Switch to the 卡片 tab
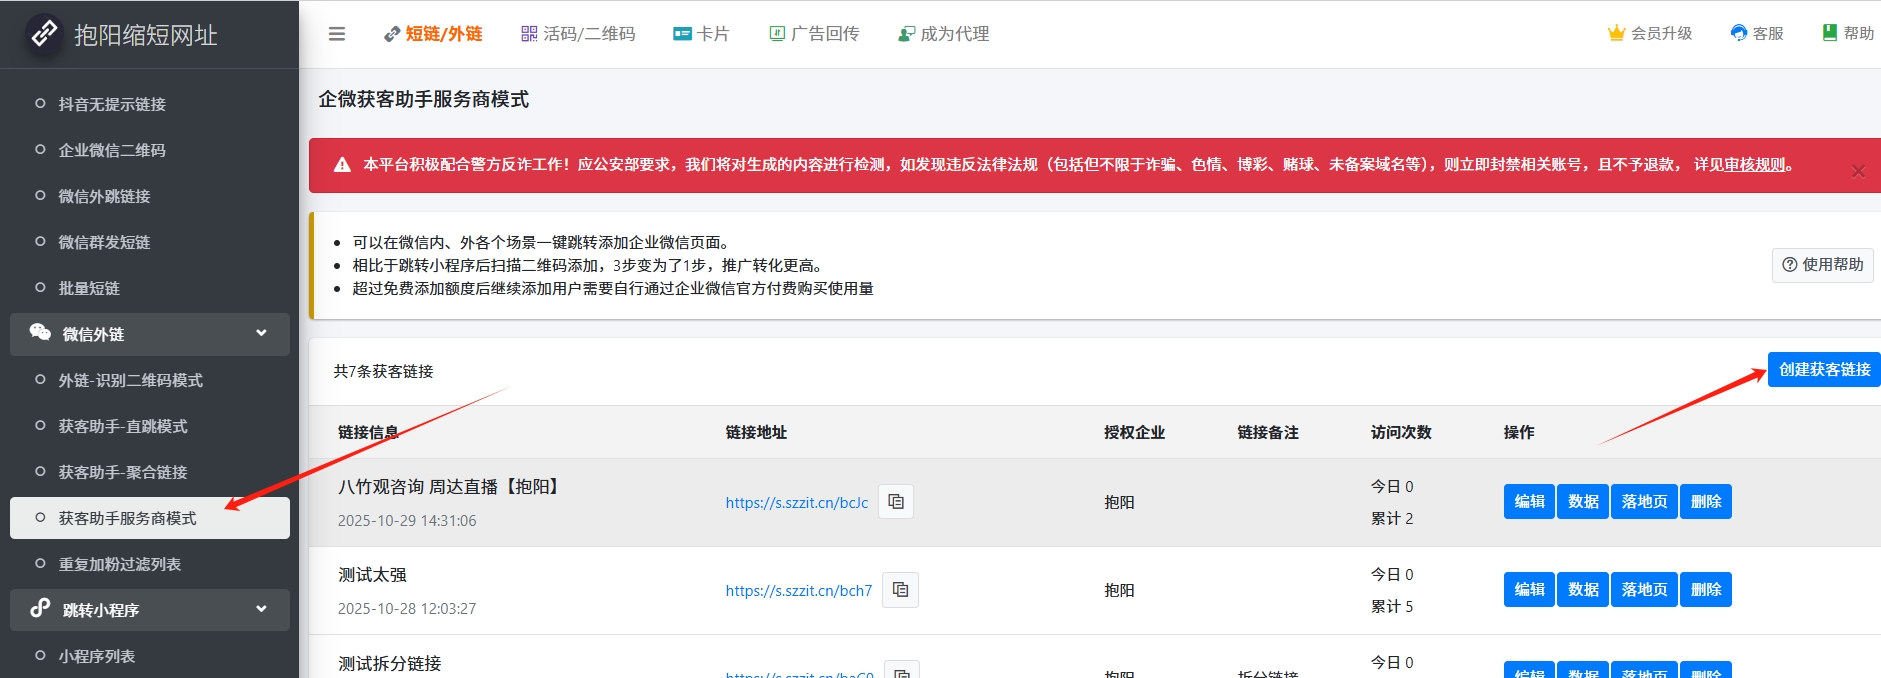This screenshot has height=678, width=1881. click(x=701, y=34)
